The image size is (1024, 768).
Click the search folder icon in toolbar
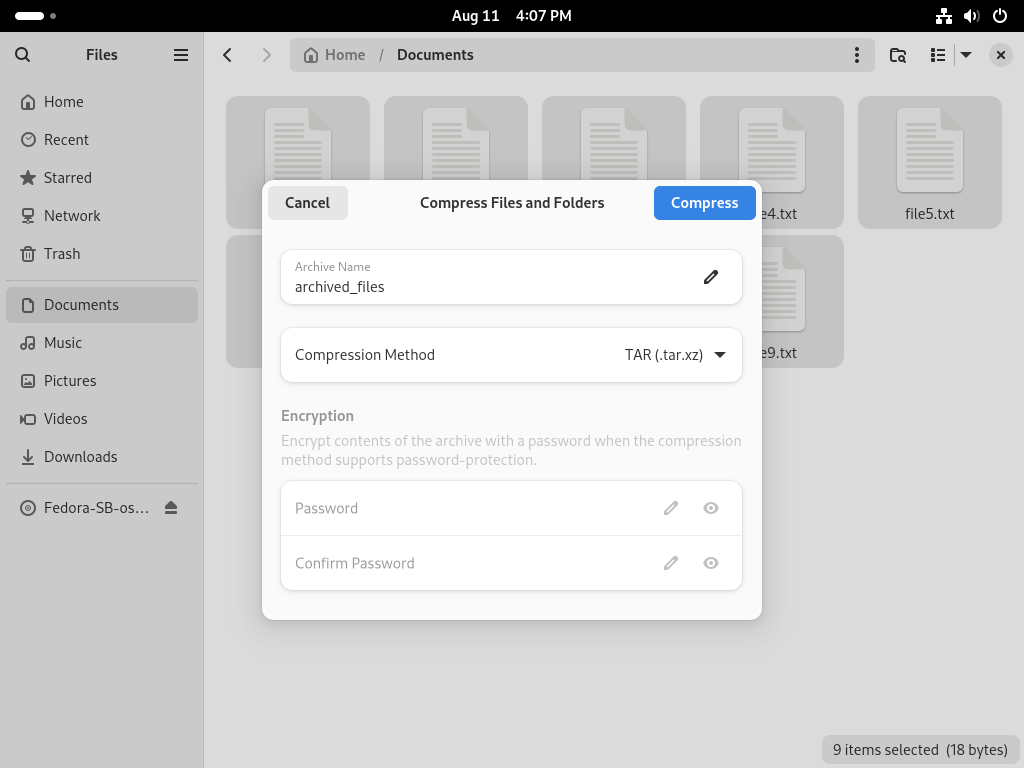[898, 55]
